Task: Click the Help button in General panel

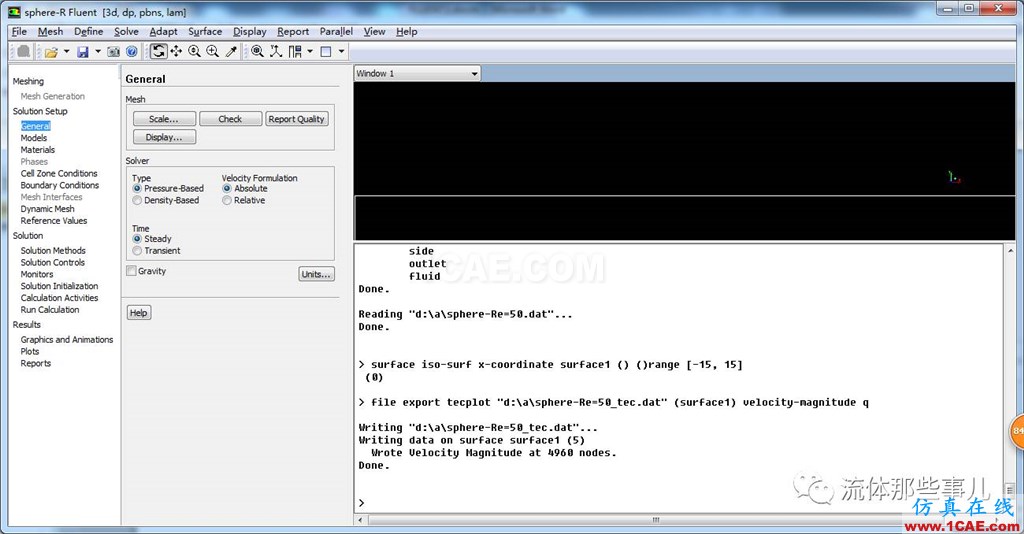Action: click(138, 313)
